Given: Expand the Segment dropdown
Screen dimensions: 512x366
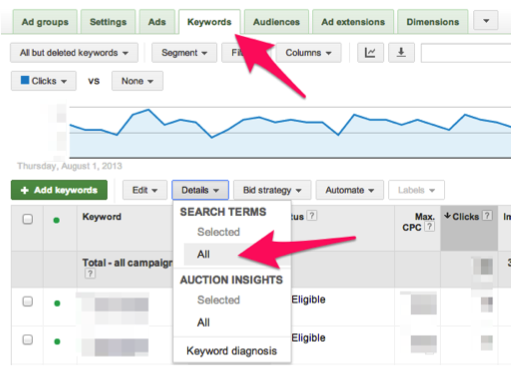Looking at the screenshot, I should point(184,53).
